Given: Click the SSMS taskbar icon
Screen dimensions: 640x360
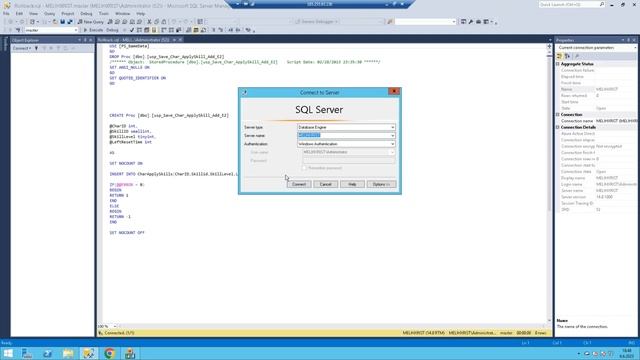Looking at the screenshot, I should (89, 353).
